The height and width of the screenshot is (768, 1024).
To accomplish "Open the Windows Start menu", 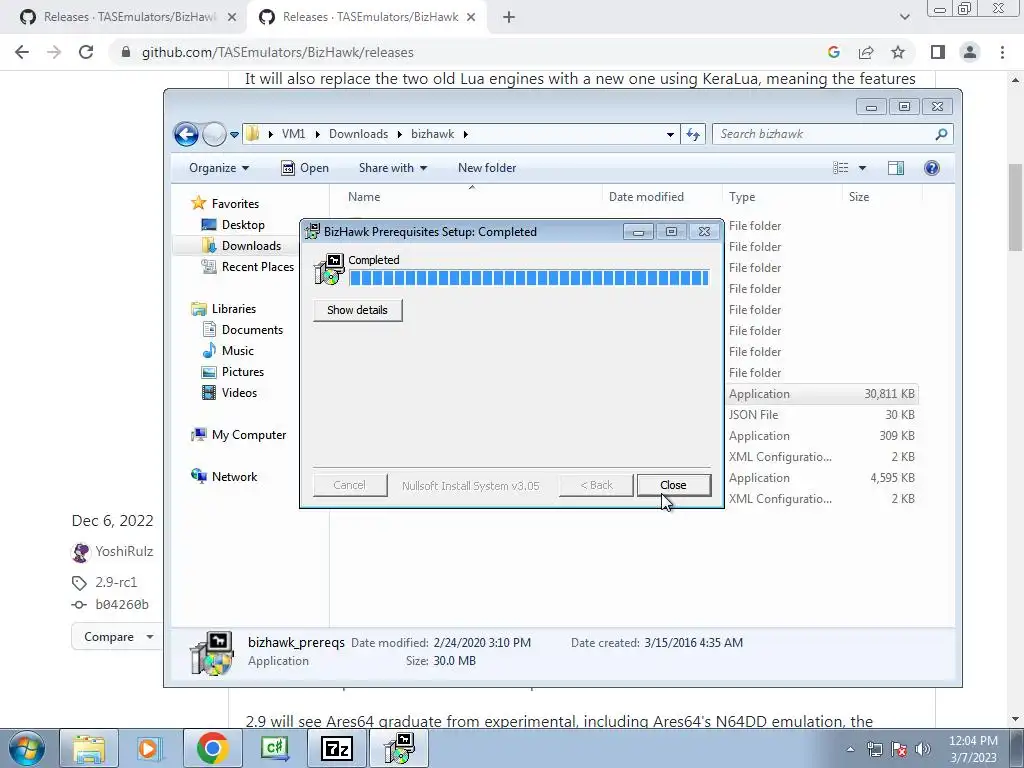I will [x=27, y=748].
